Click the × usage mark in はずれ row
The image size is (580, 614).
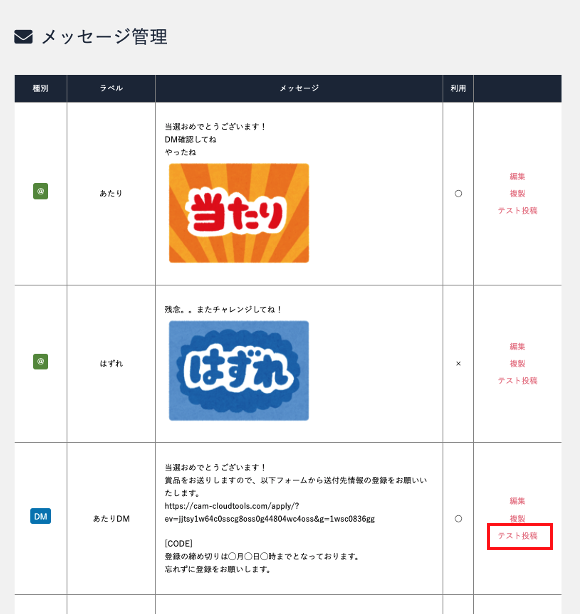(458, 364)
